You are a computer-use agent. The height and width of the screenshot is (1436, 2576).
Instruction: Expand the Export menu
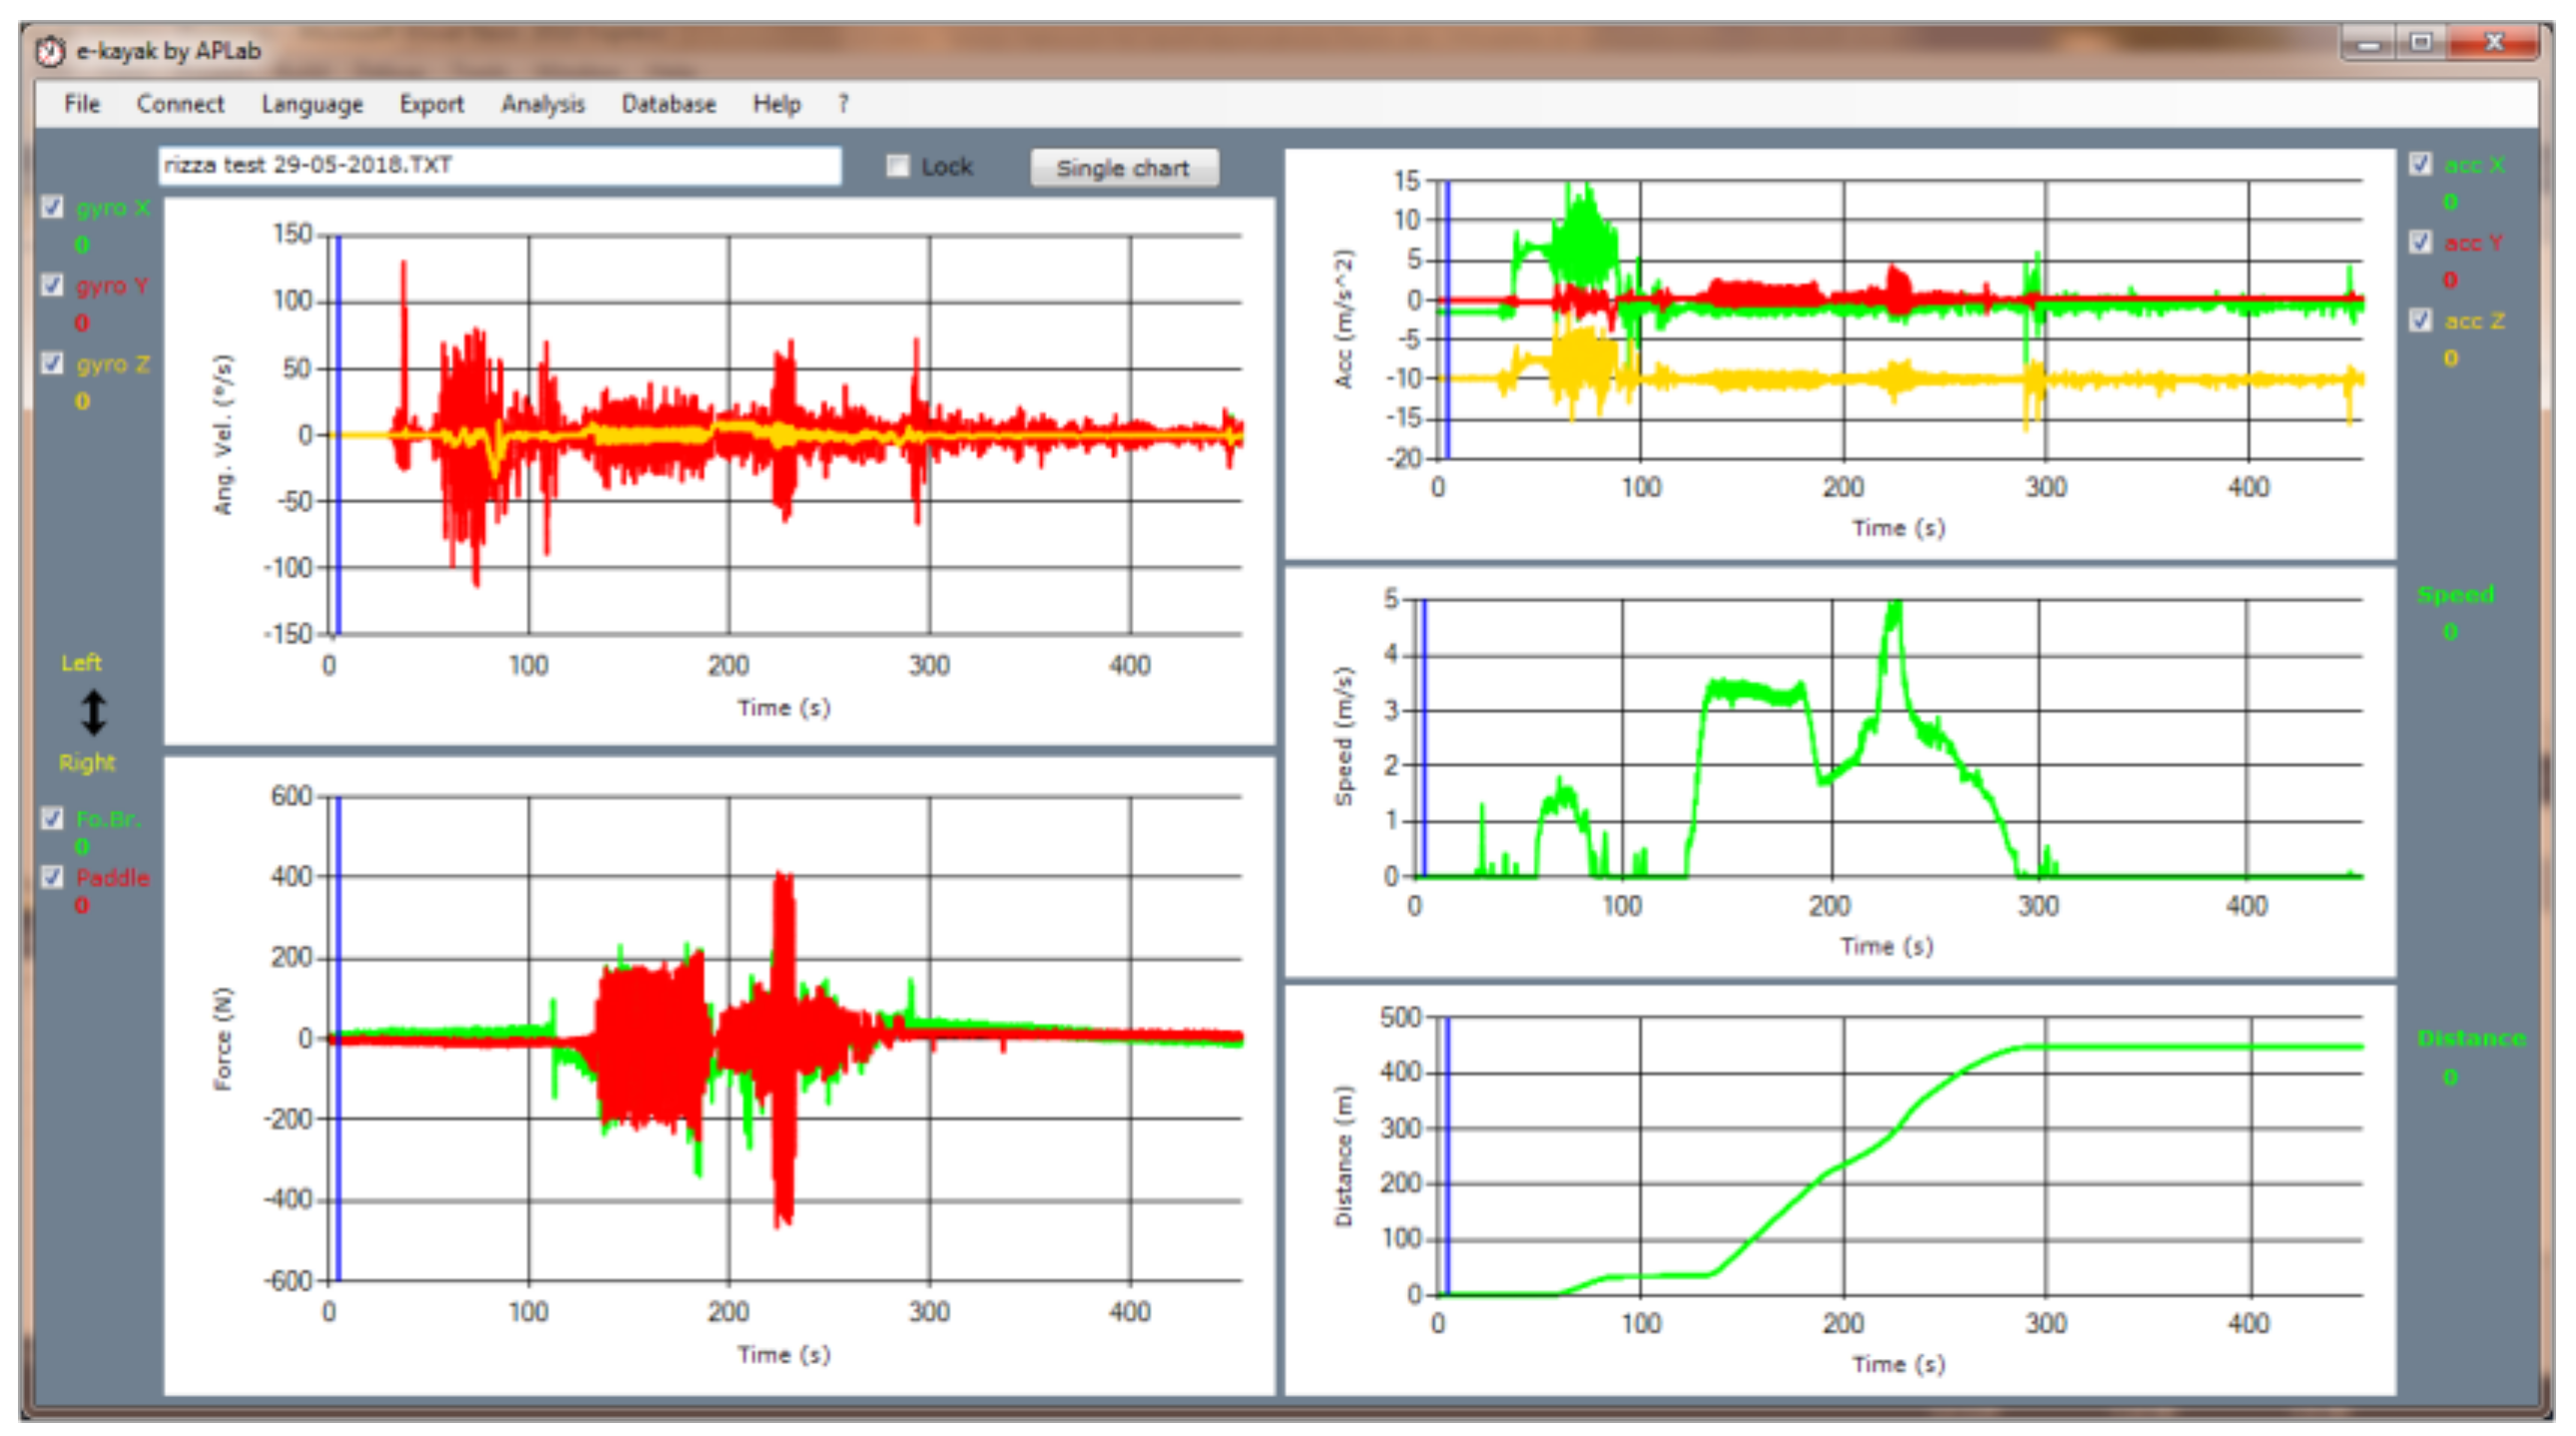tap(431, 104)
